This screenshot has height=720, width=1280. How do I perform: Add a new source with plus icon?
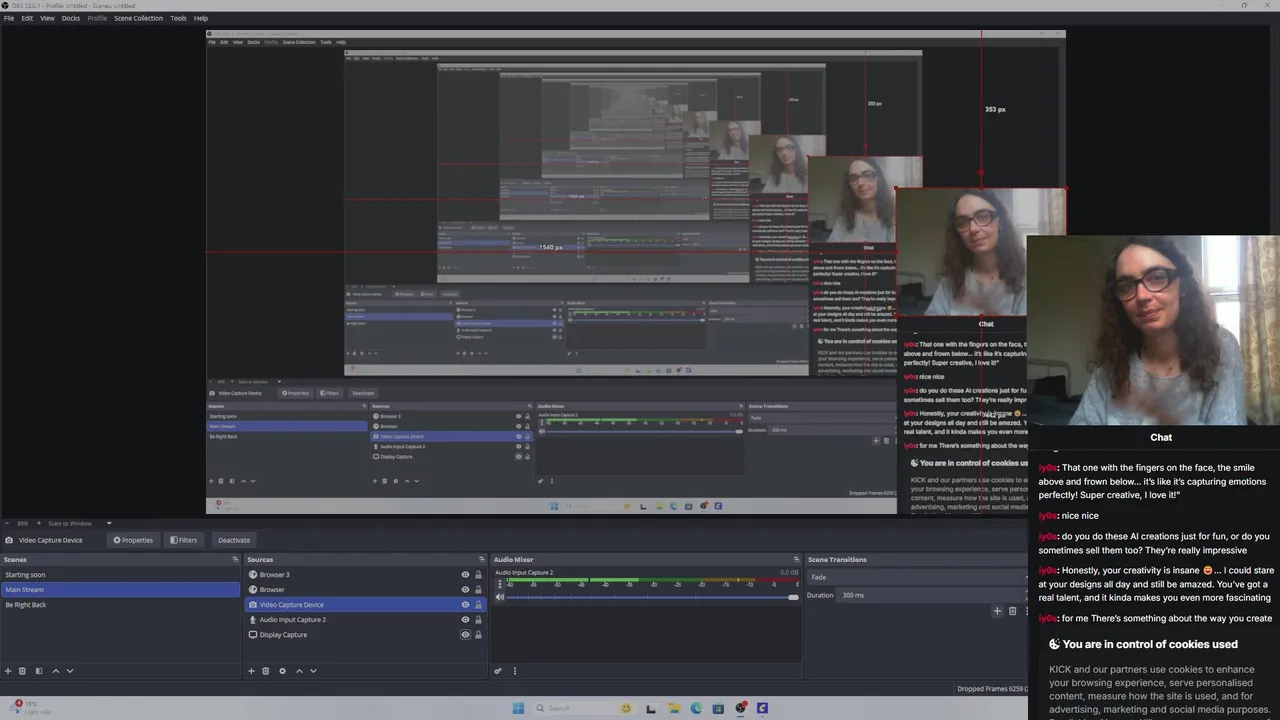point(251,671)
